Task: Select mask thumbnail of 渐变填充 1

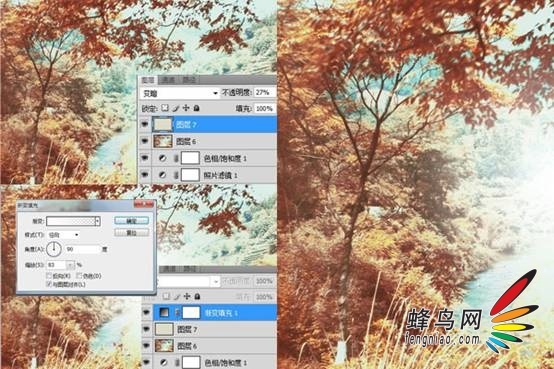Action: point(191,312)
